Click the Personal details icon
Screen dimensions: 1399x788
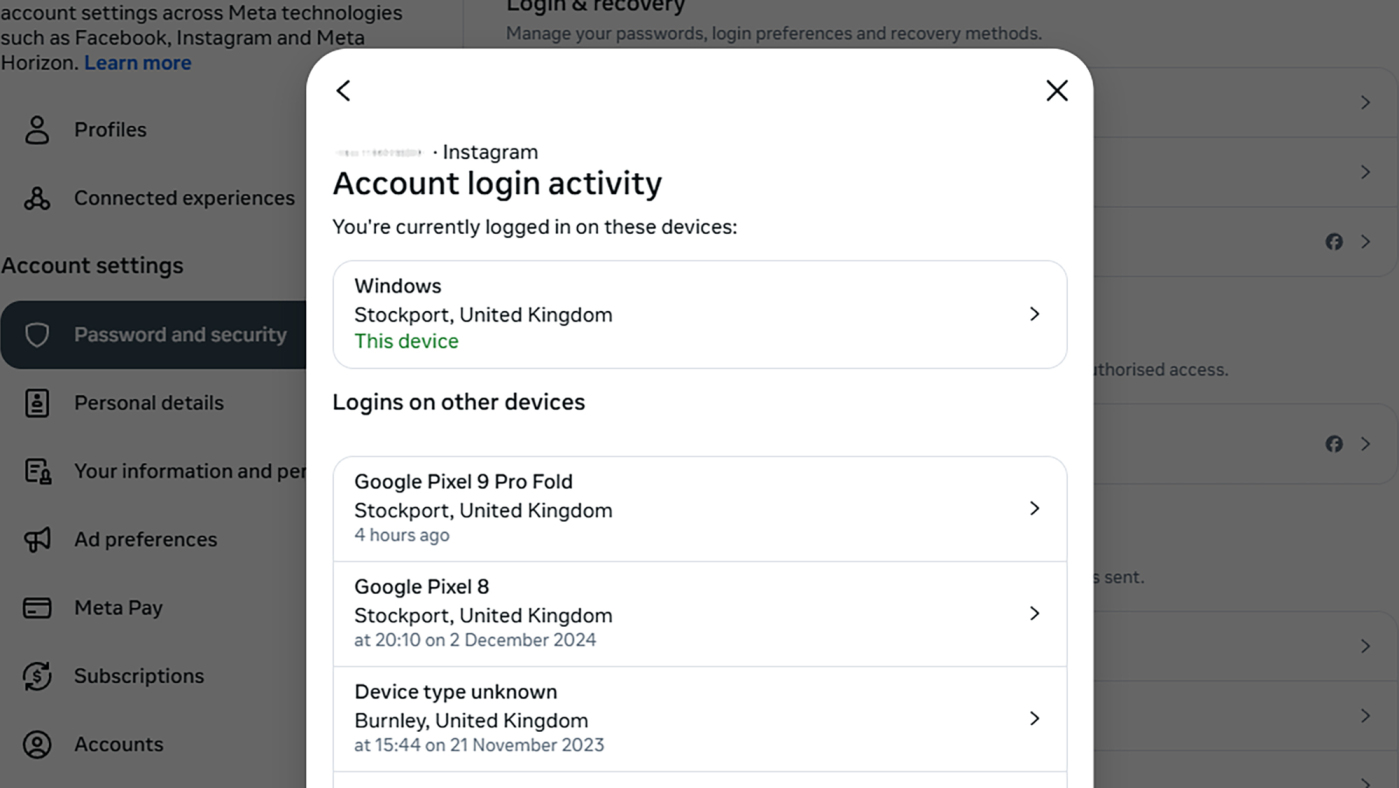37,403
